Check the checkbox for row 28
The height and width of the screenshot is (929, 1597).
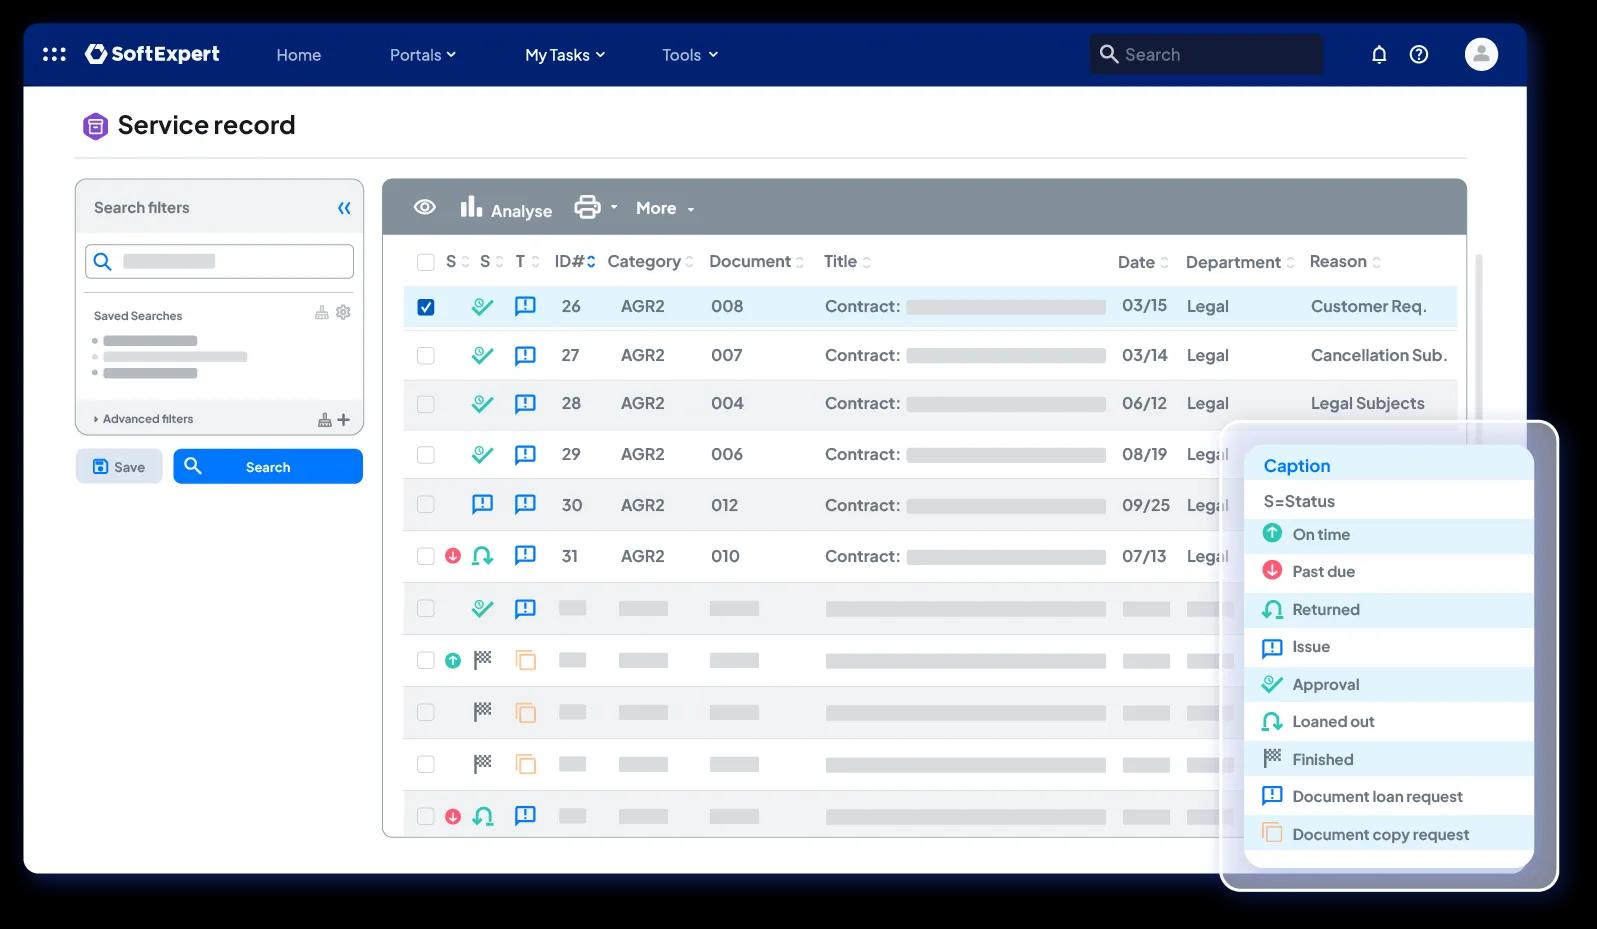[x=426, y=404]
